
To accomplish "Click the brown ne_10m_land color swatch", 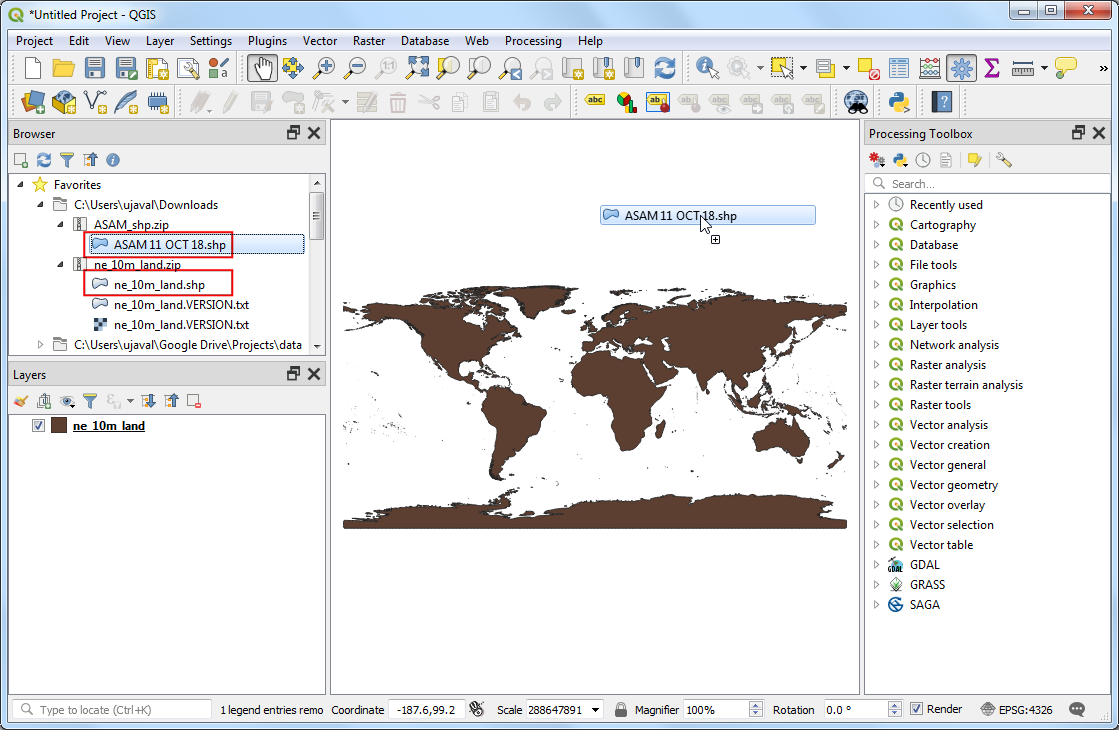I will 59,426.
